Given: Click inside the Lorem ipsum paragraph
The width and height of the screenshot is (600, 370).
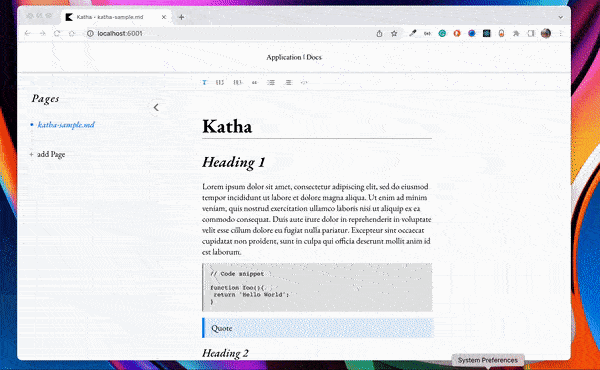Looking at the screenshot, I should pyautogui.click(x=317, y=219).
